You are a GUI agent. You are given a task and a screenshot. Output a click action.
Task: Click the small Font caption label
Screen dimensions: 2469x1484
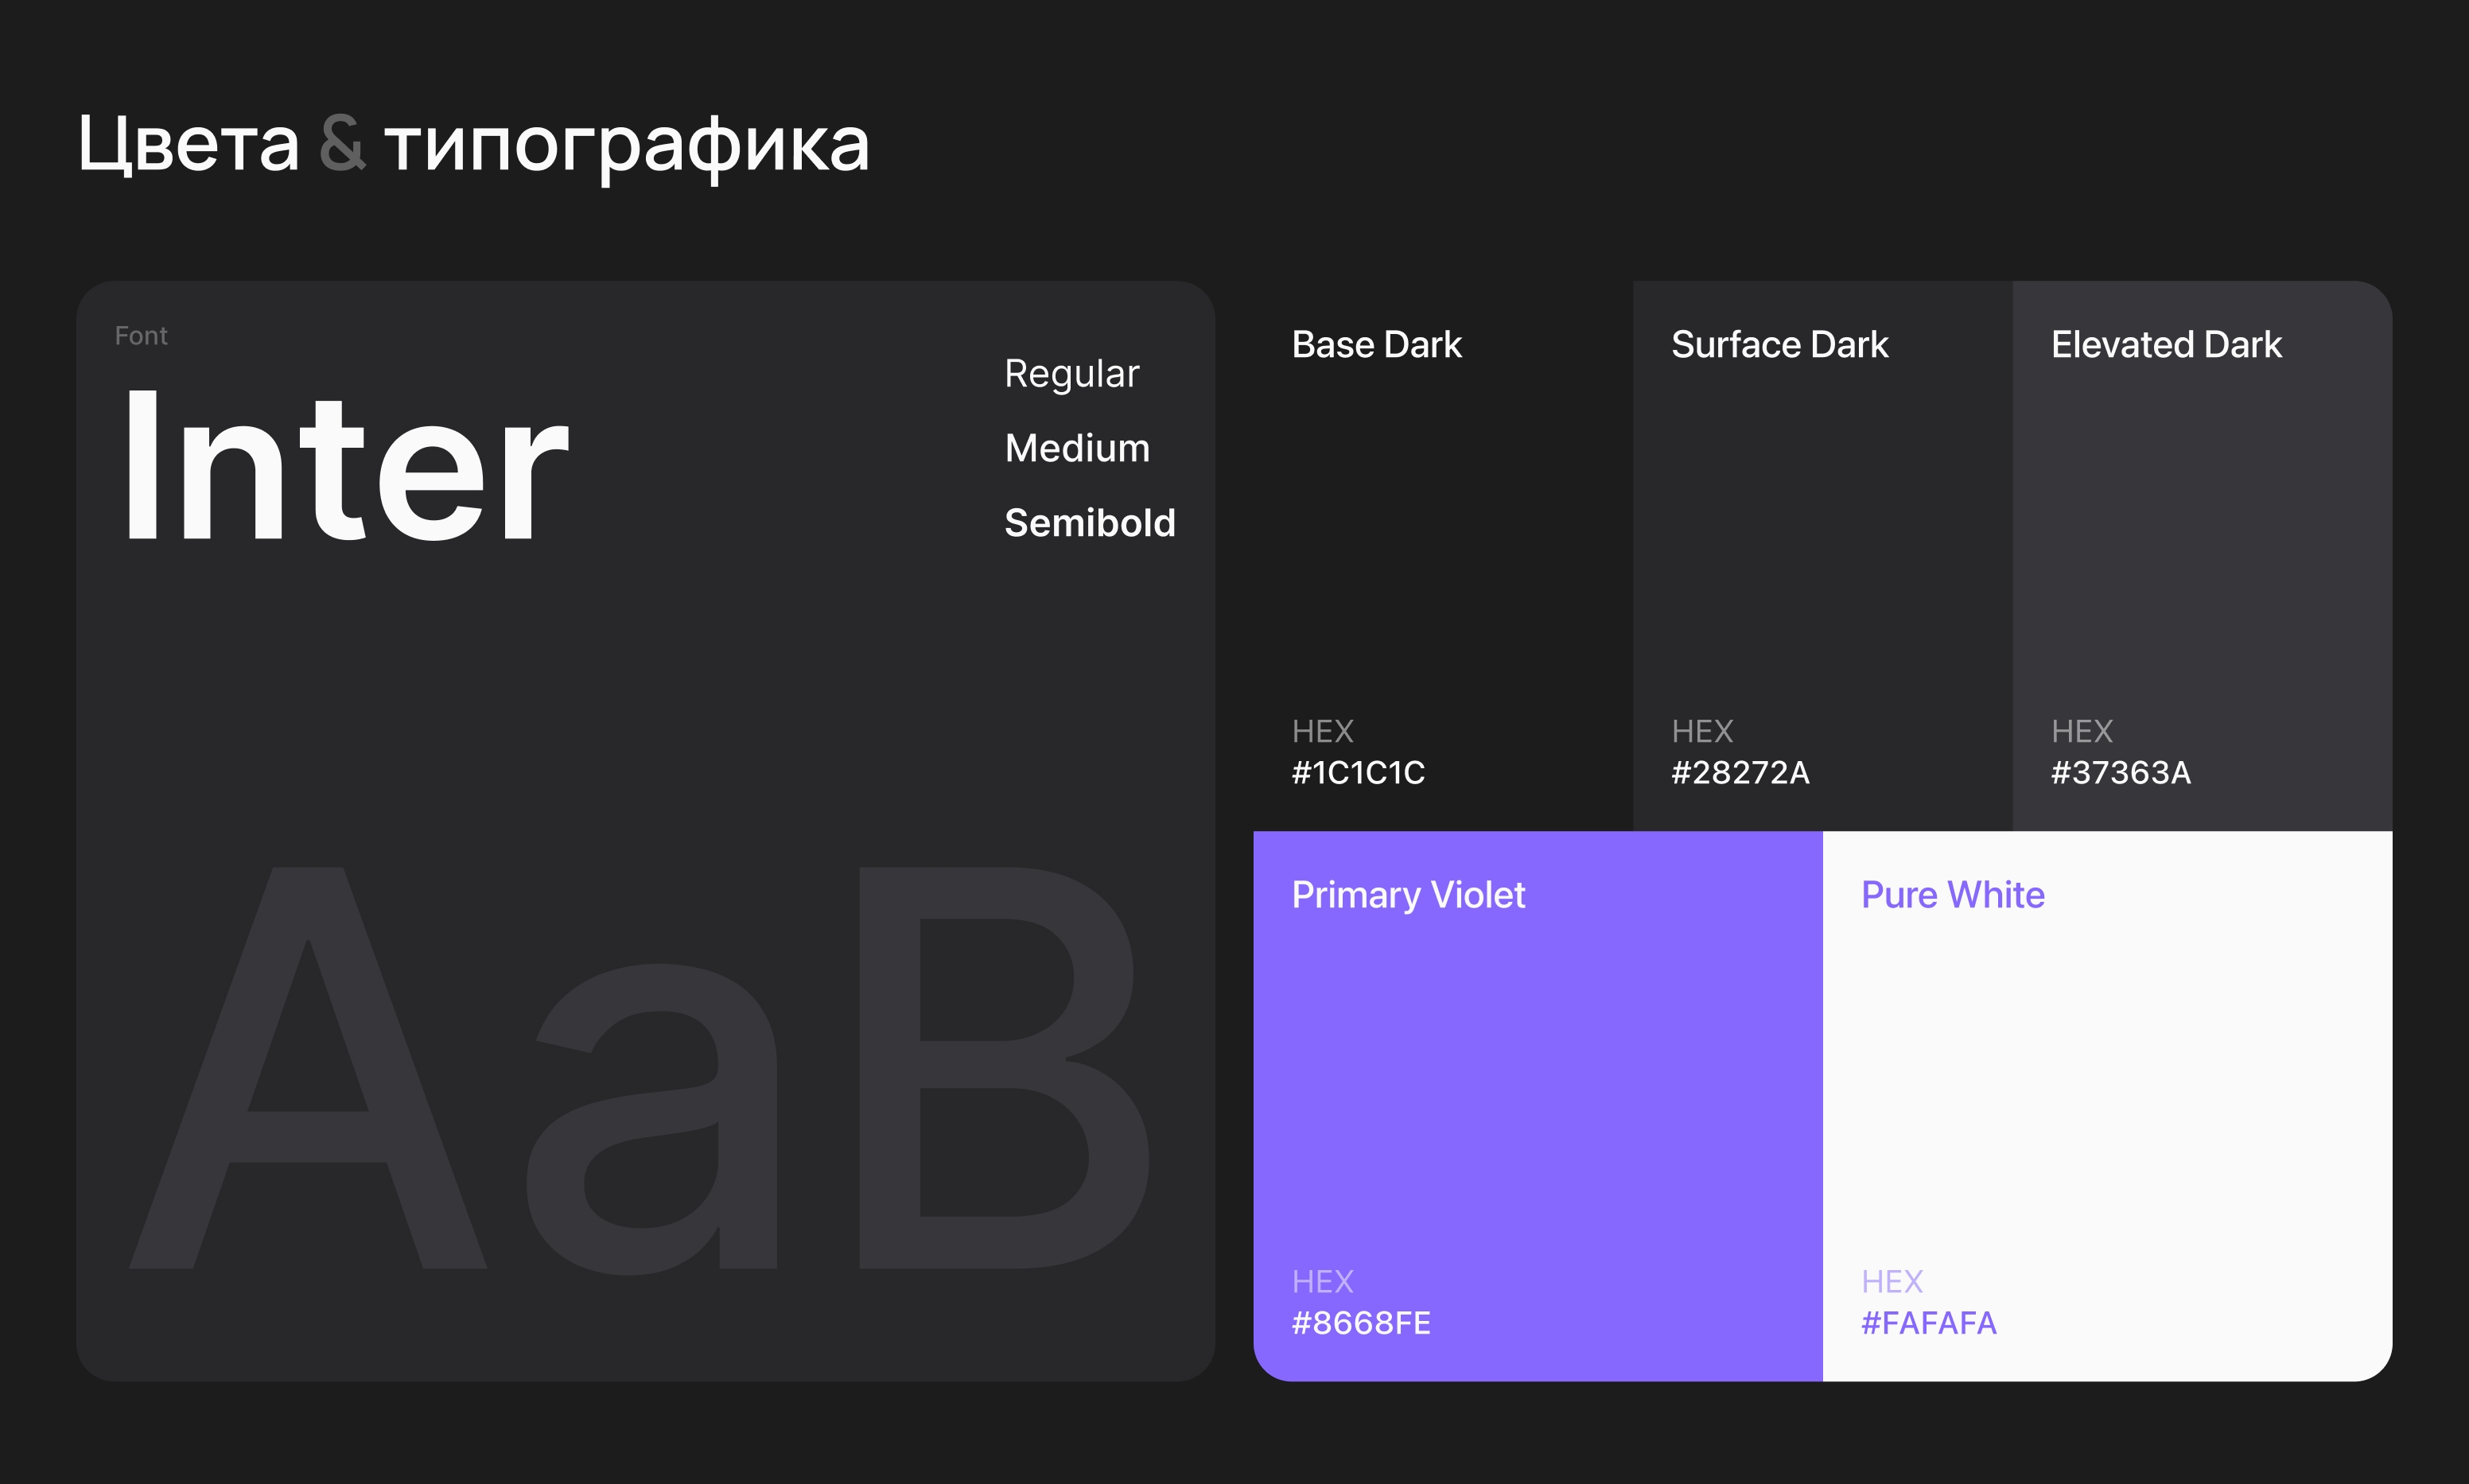[141, 336]
